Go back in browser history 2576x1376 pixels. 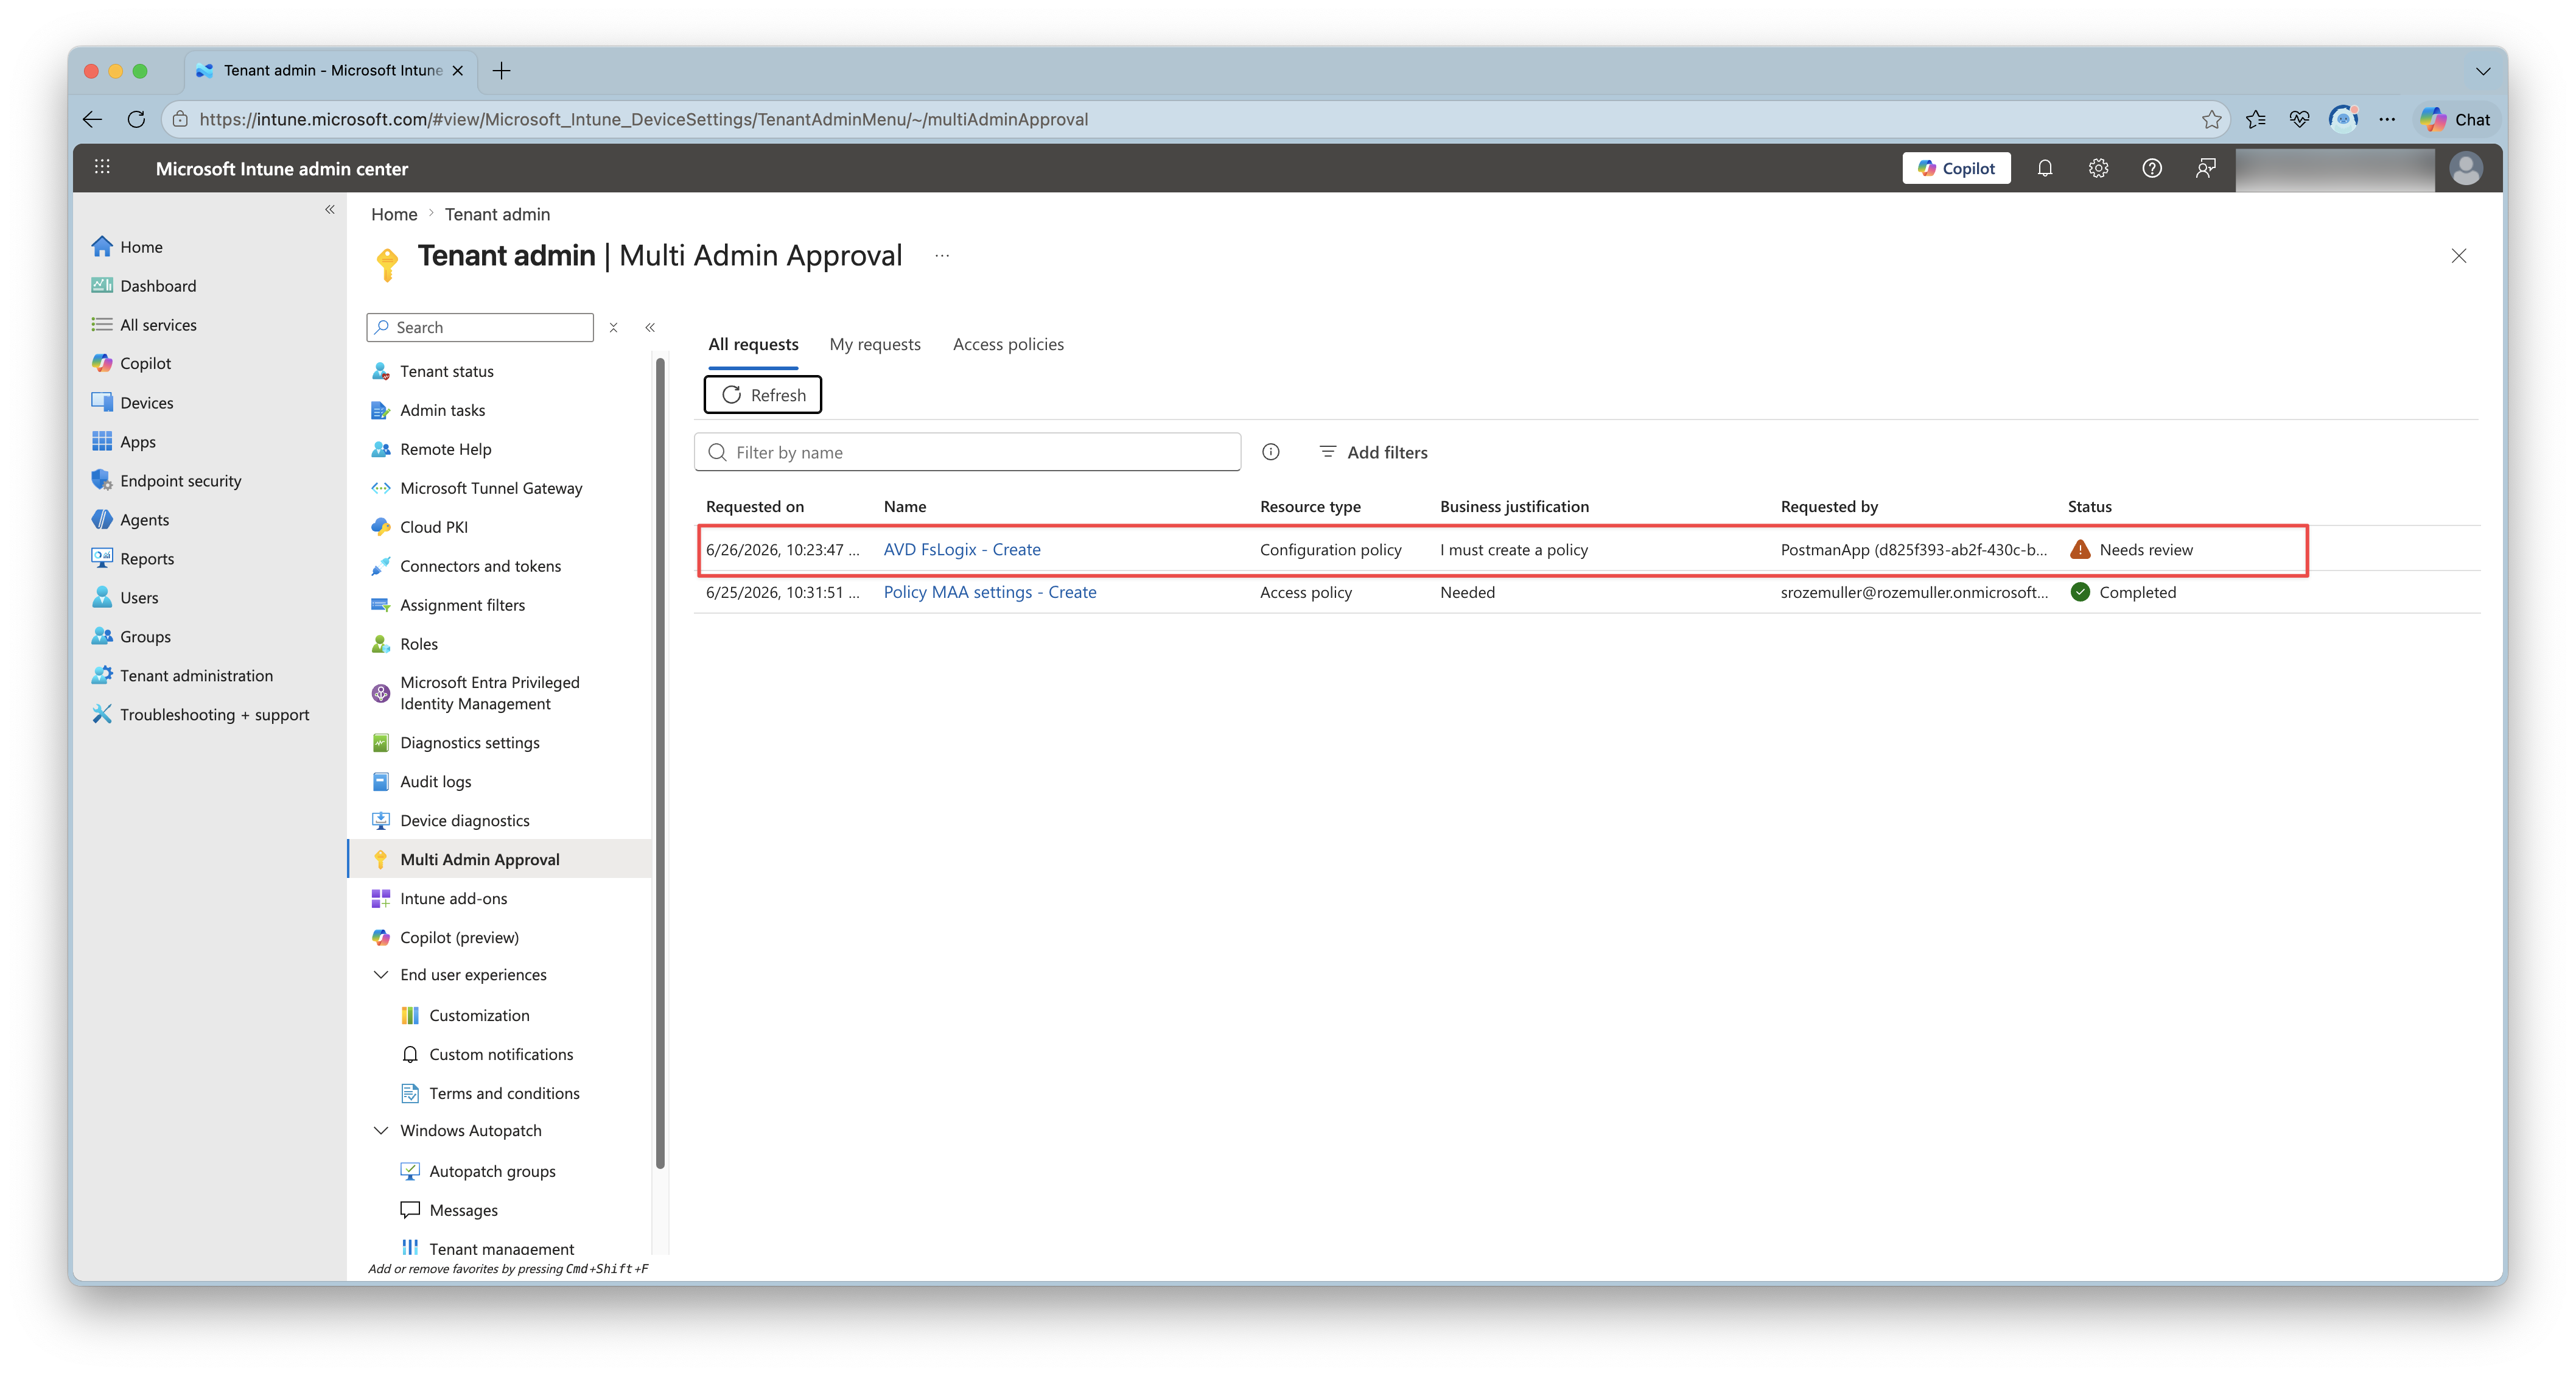[92, 119]
